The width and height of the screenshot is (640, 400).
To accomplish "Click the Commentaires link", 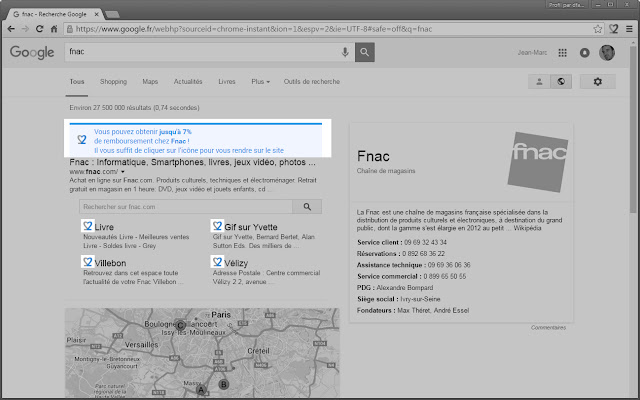I will point(548,328).
